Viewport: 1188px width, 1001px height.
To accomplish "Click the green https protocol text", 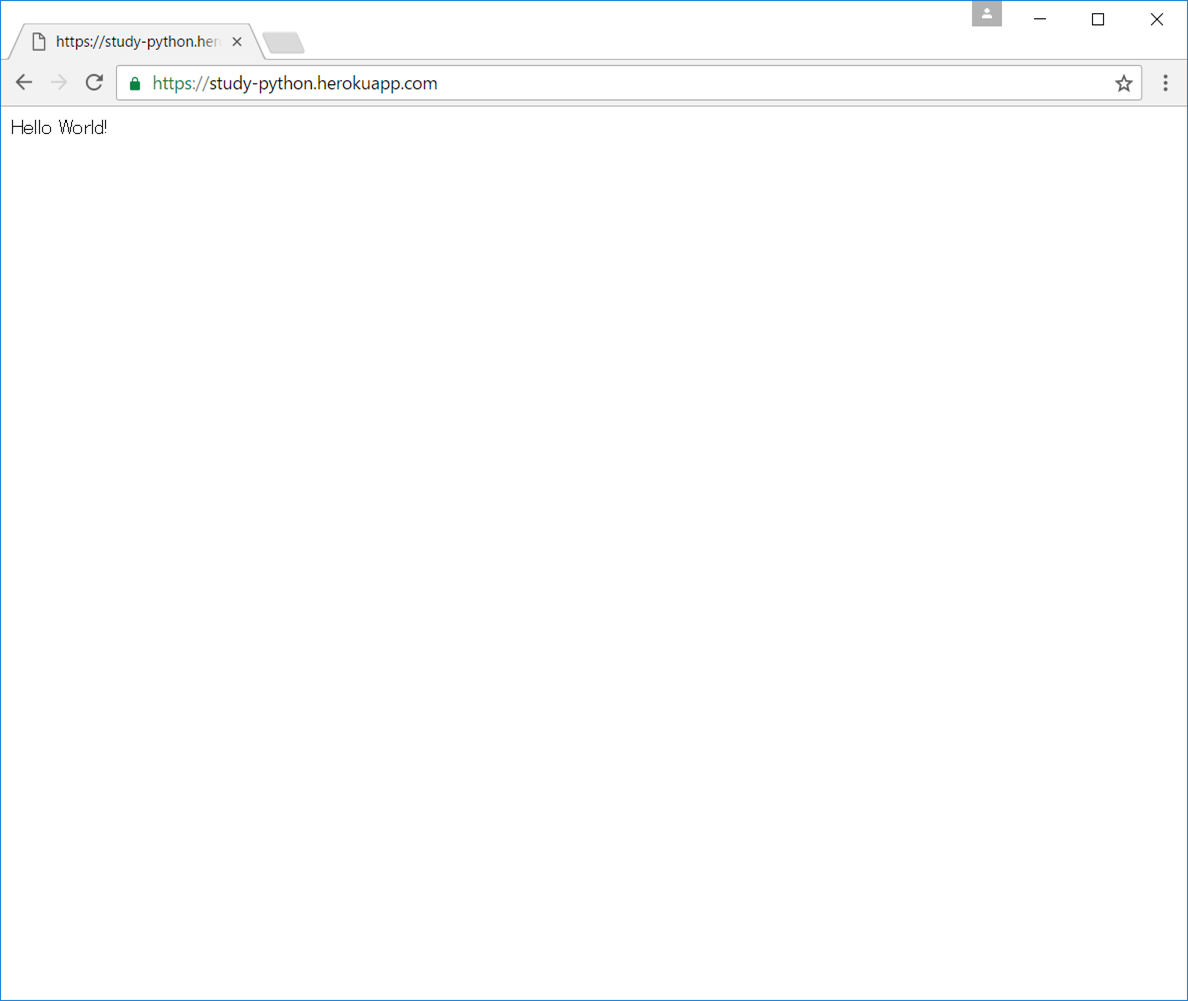I will 176,84.
